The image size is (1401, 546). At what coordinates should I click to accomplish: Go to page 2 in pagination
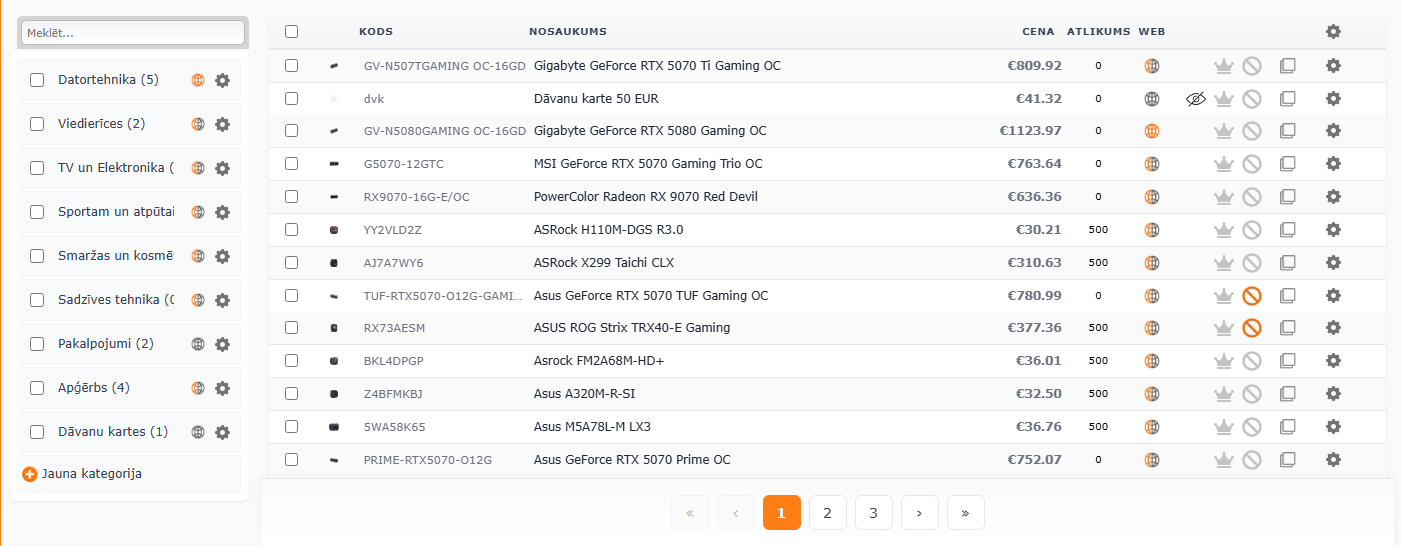827,513
